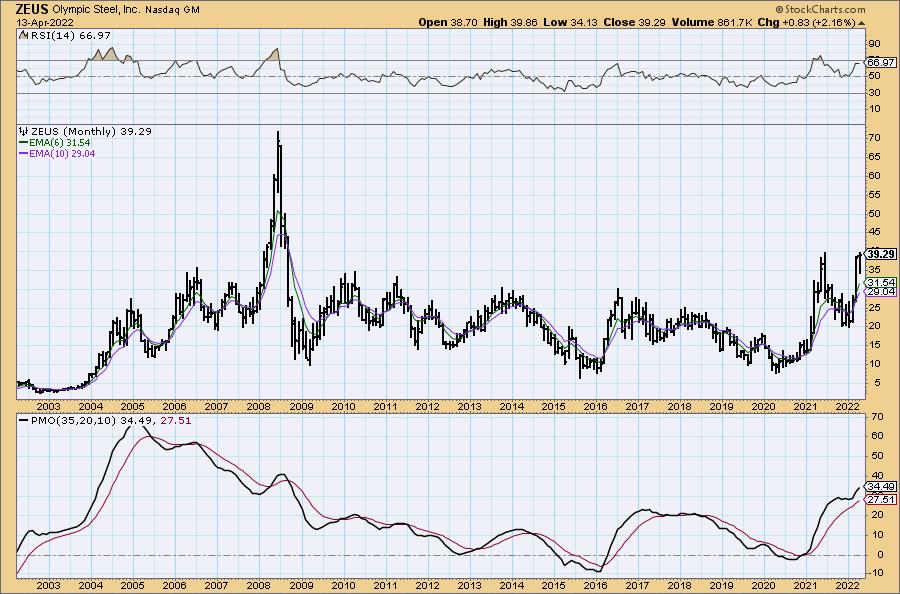Click the Chg +0.83 (+2.16%) value
Screen dimensions: 900x594
[806, 22]
